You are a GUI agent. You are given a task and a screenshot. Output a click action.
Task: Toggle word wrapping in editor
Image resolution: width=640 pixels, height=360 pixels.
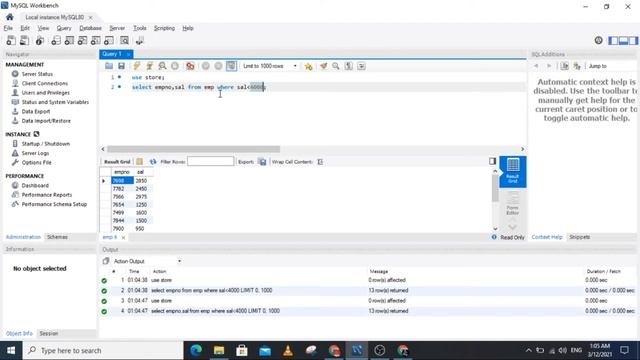coord(361,66)
